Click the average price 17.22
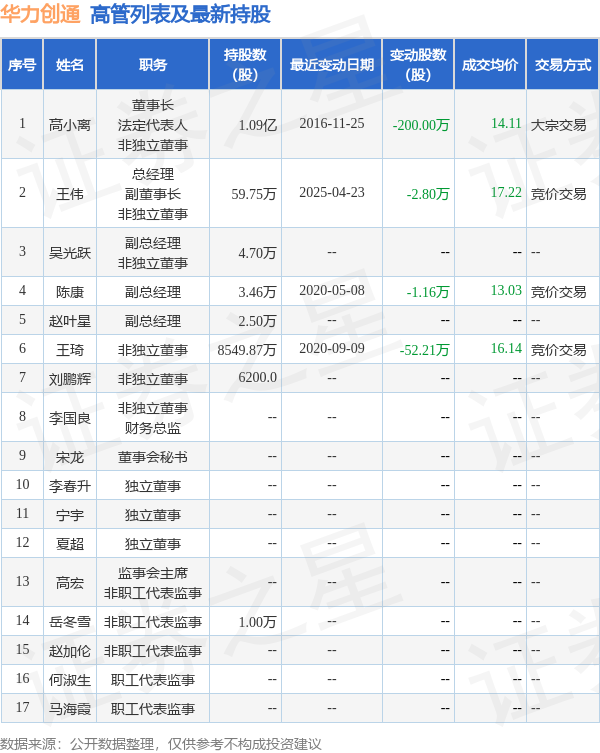The width and height of the screenshot is (600, 753). click(506, 193)
